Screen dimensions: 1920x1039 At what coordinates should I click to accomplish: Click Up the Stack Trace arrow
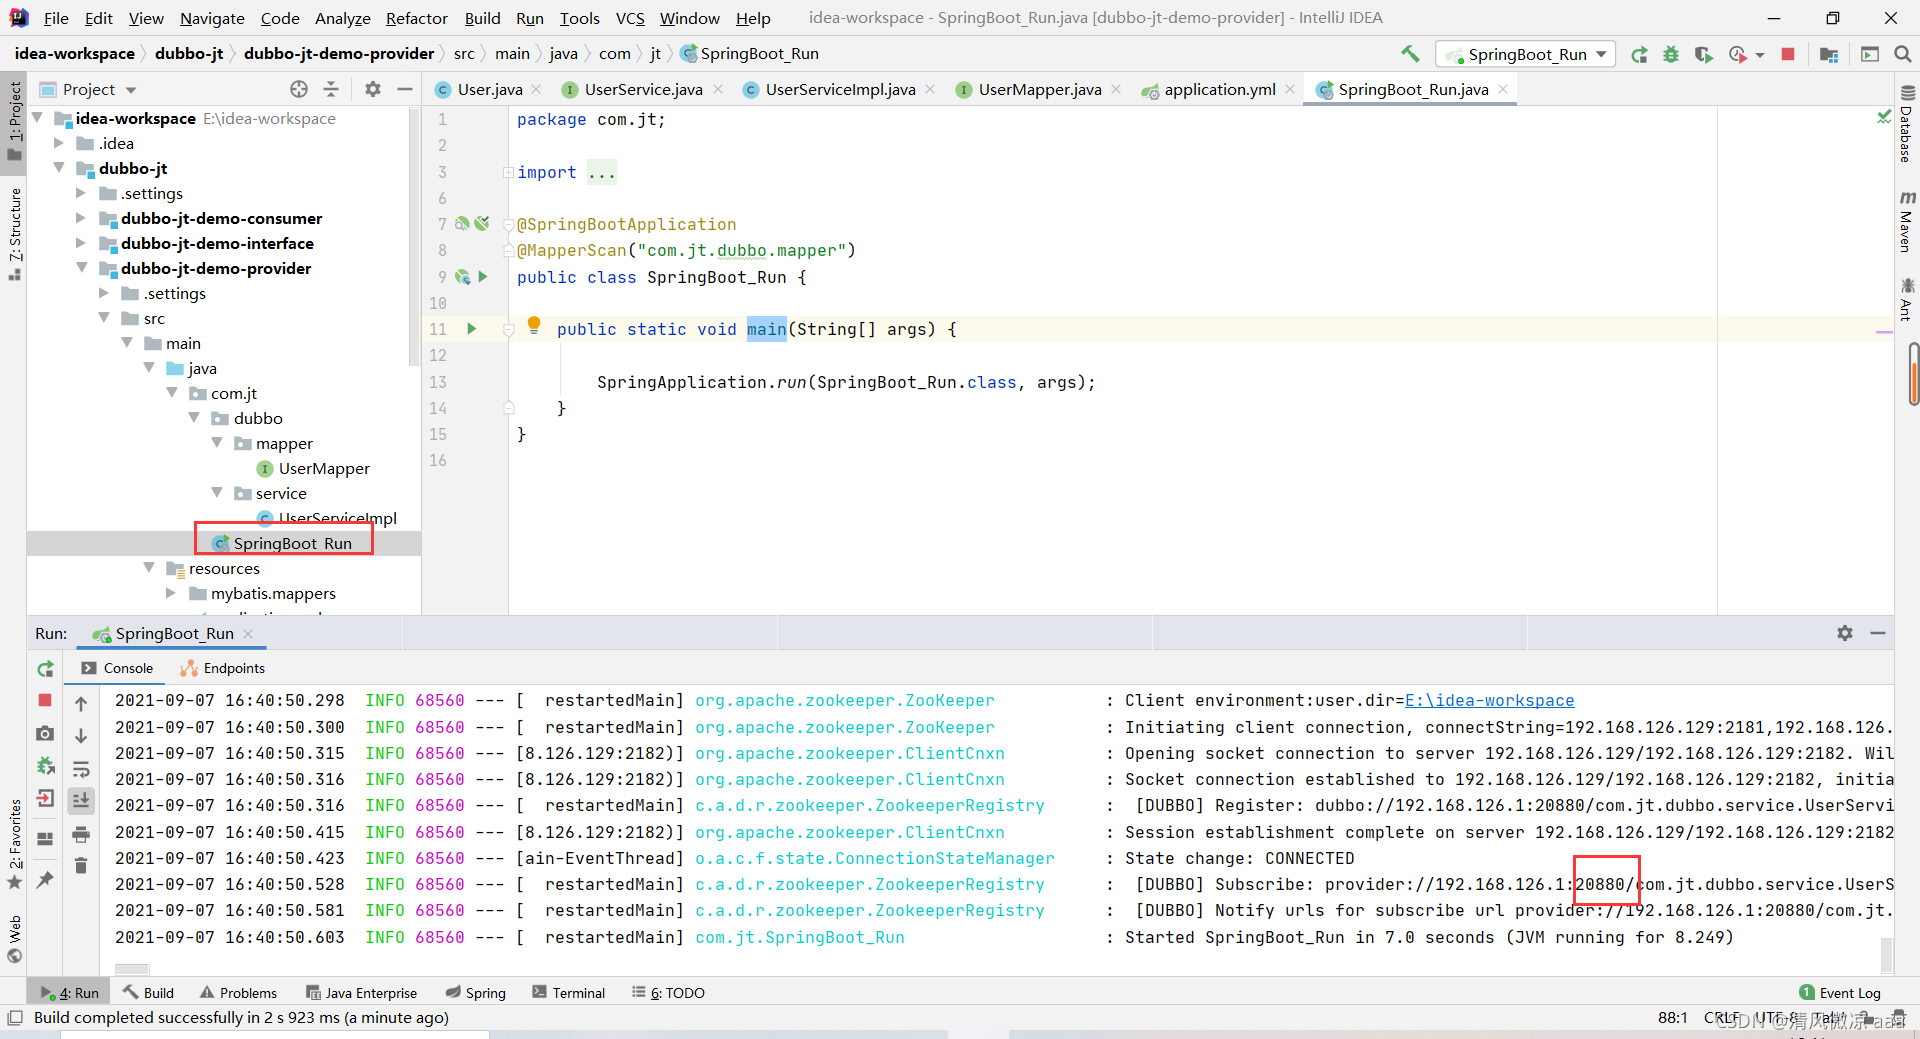[81, 704]
